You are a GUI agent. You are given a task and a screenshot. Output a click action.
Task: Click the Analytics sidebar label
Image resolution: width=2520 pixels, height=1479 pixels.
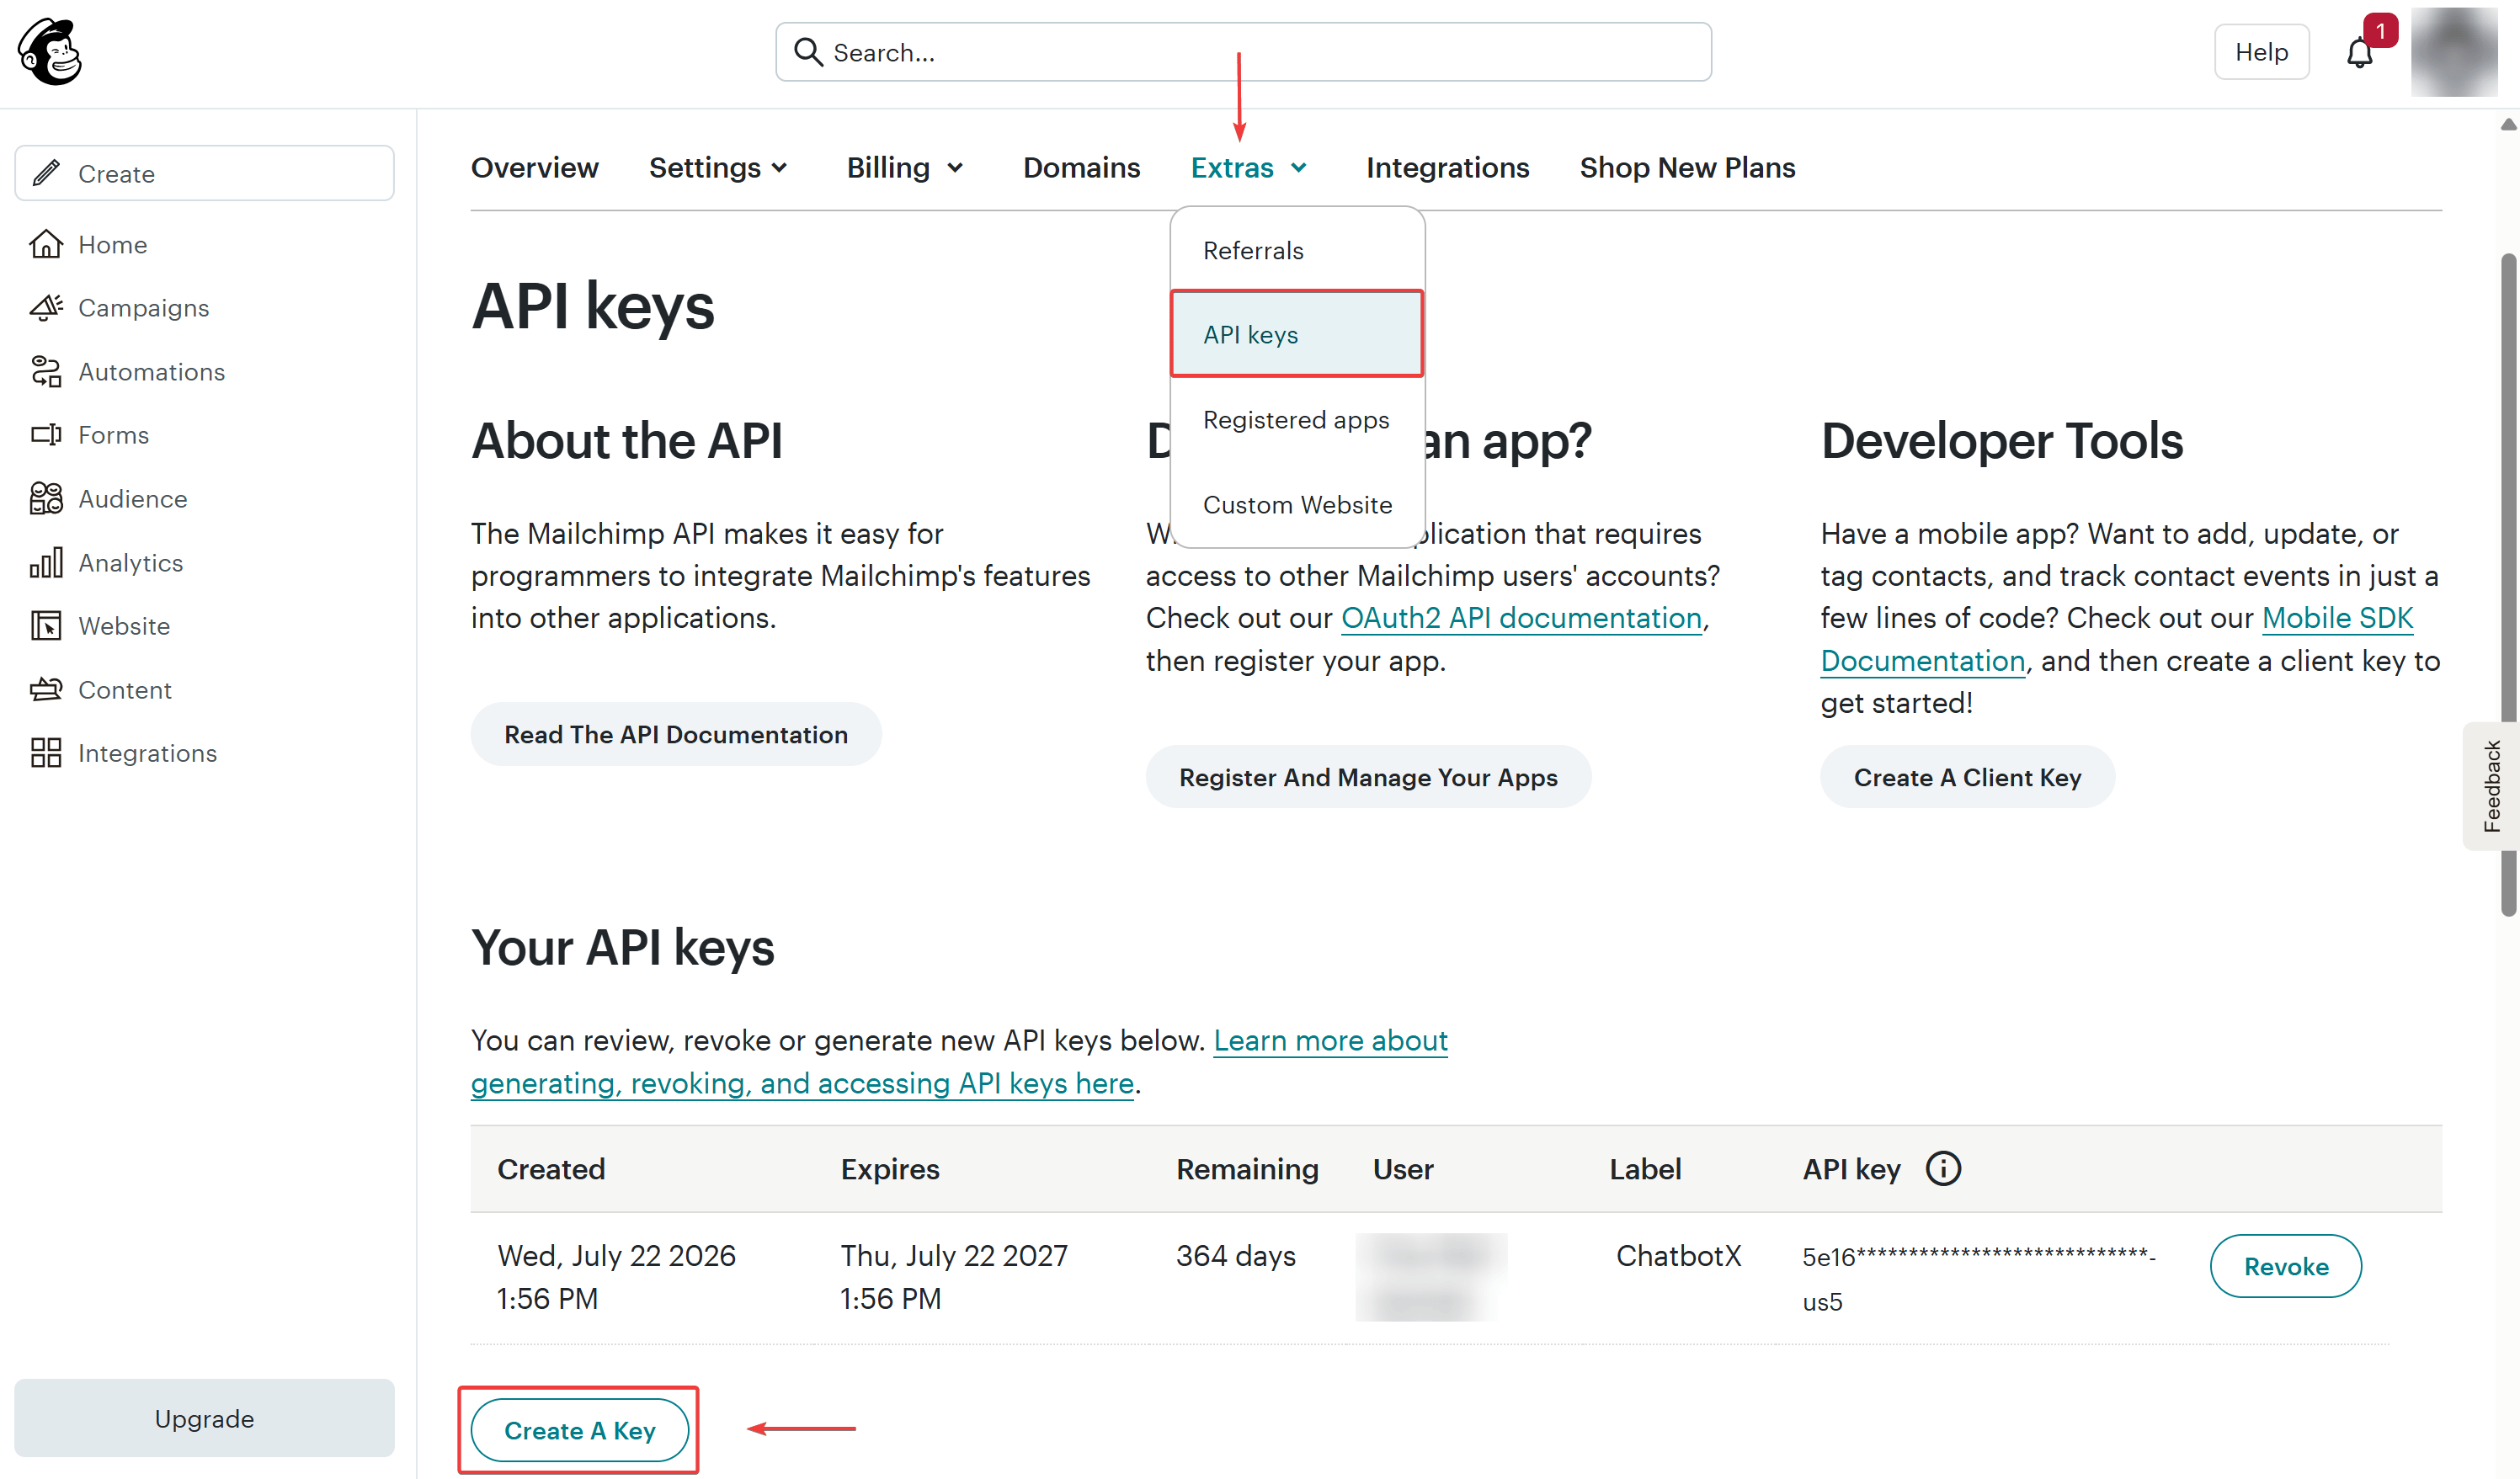(x=131, y=562)
